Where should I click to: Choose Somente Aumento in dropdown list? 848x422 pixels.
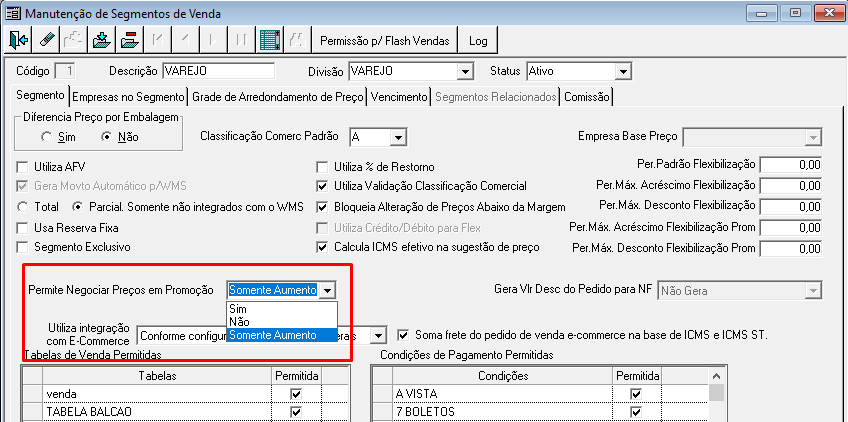282,335
